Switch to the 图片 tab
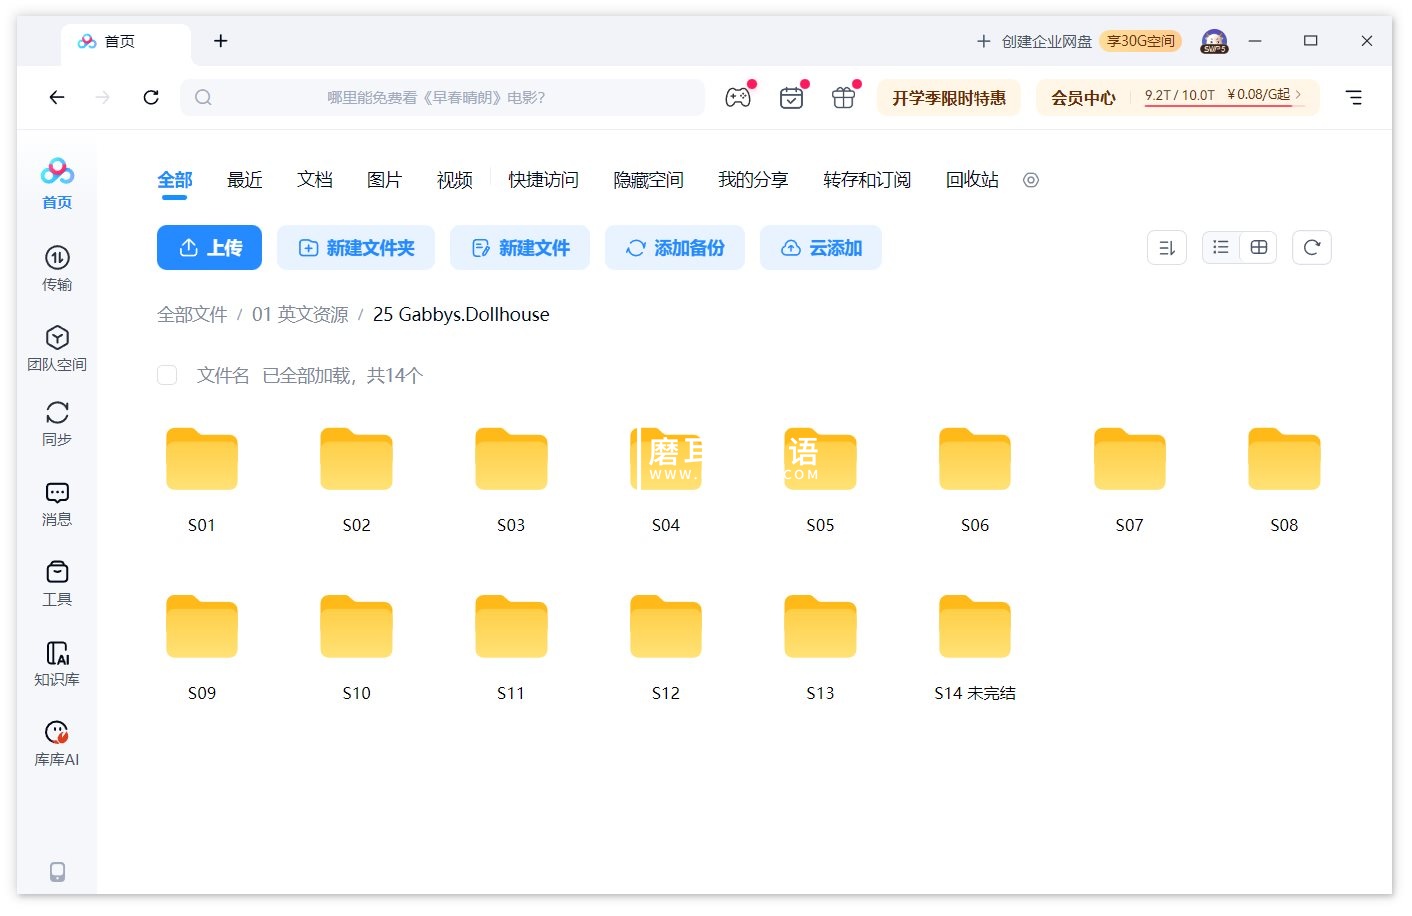This screenshot has width=1412, height=916. pyautogui.click(x=385, y=180)
